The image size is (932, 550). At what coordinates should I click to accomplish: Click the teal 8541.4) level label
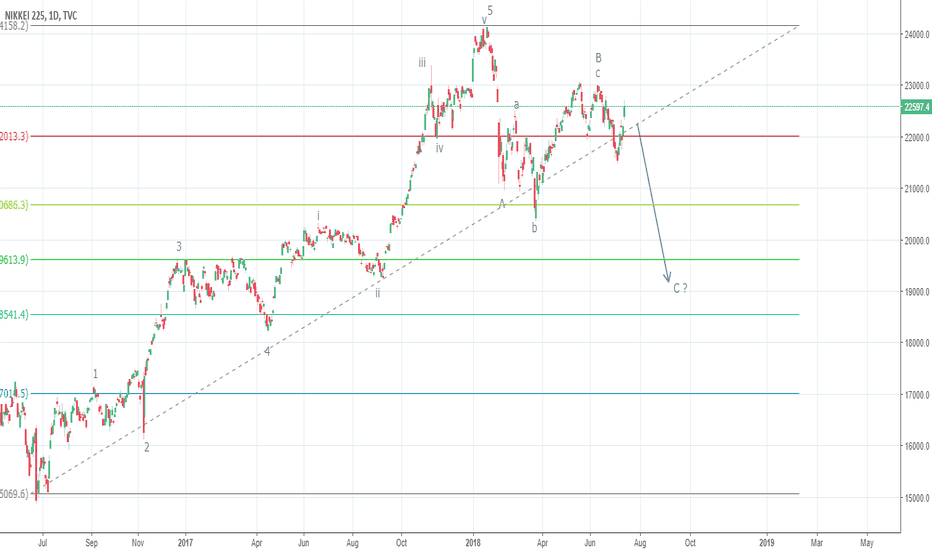(x=14, y=315)
